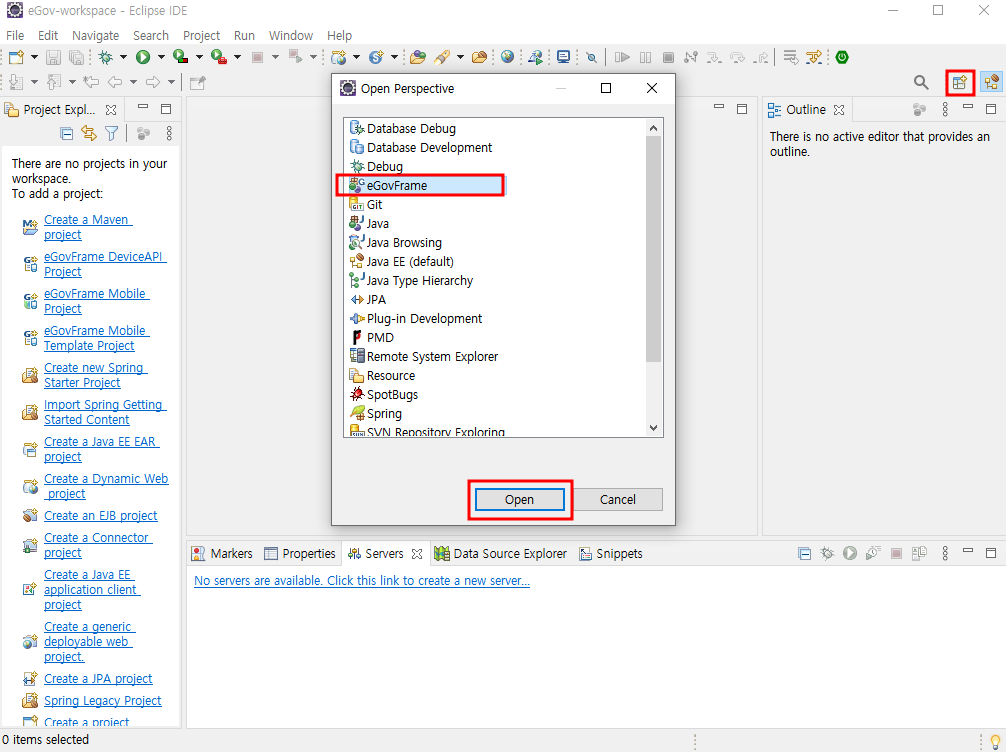The height and width of the screenshot is (752, 1006).
Task: Open the Run dropdown arrow
Action: tap(161, 57)
